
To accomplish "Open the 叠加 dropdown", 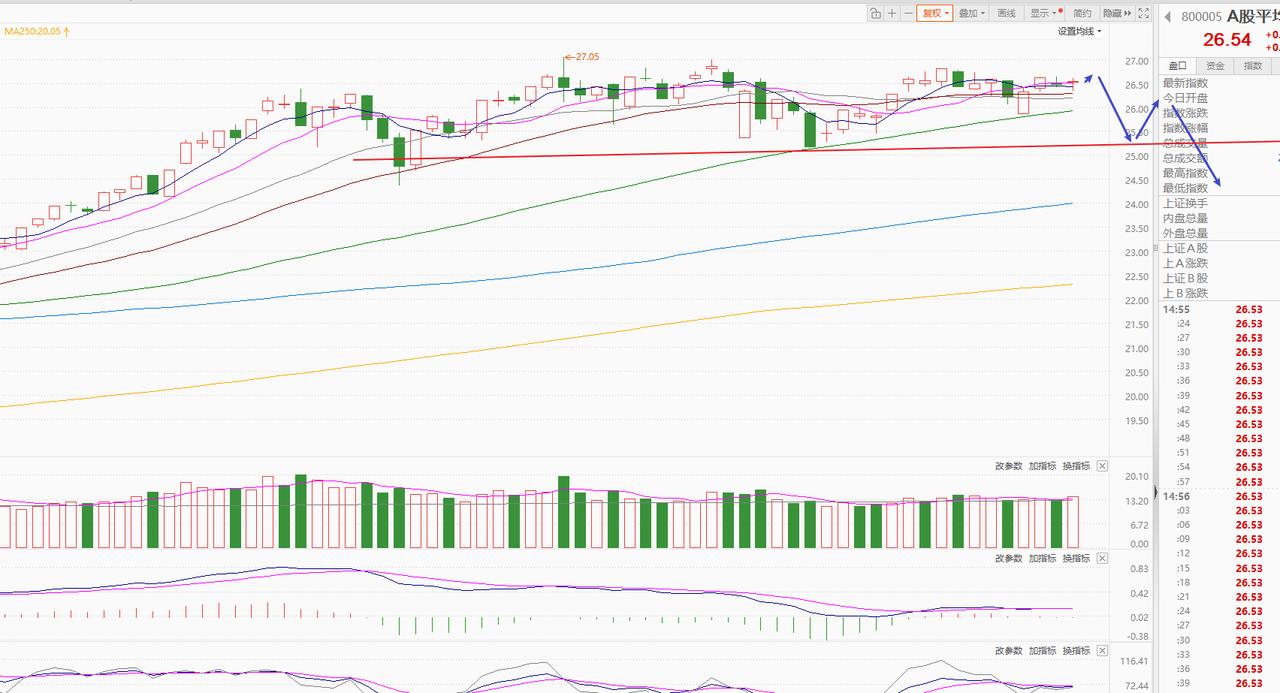I will 971,13.
